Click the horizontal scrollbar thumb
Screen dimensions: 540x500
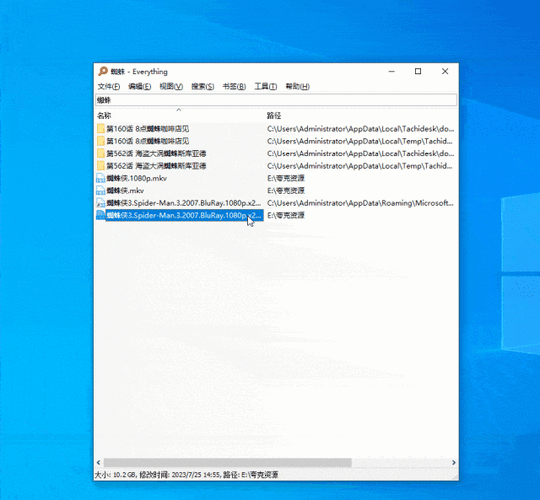click(x=227, y=462)
